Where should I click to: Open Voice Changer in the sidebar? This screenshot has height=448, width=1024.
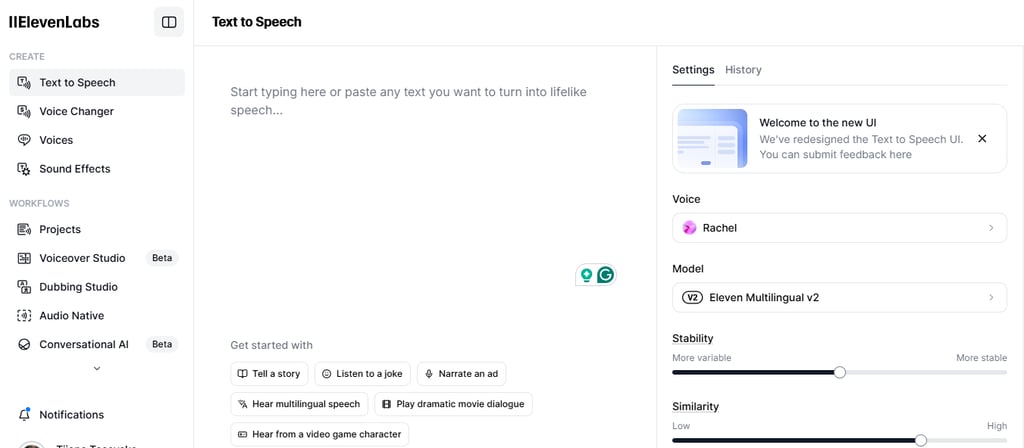pyautogui.click(x=97, y=111)
